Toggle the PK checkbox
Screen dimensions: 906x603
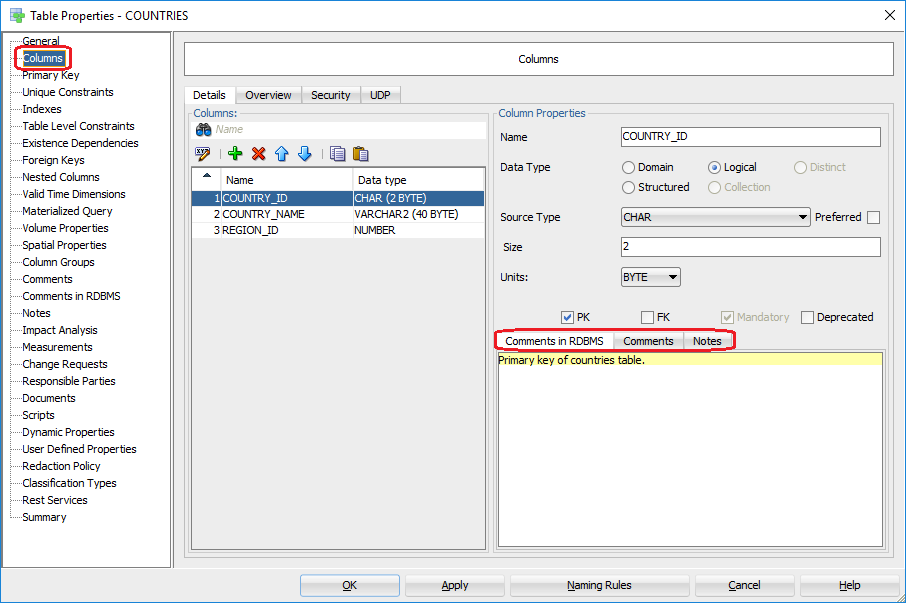click(x=567, y=317)
